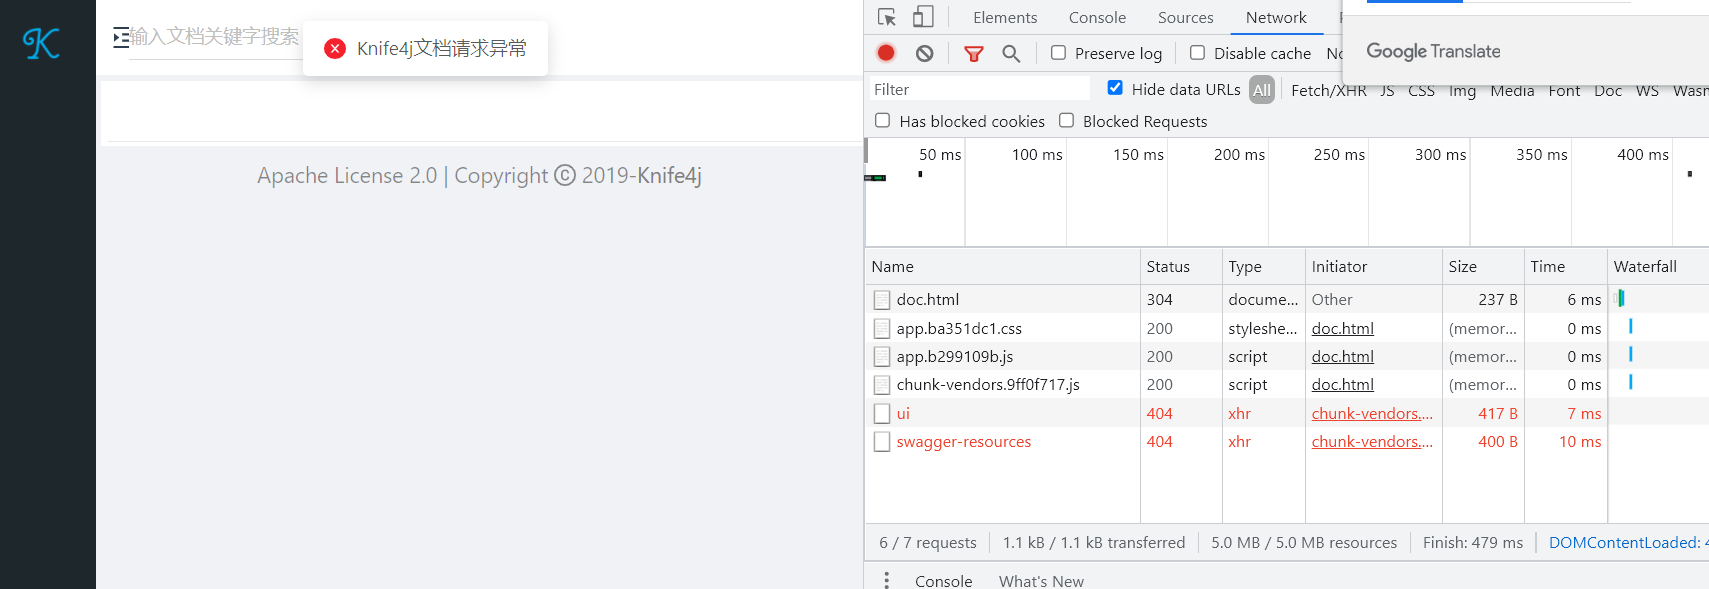Screen dimensions: 1709x589
Task: Open the Sources tab in DevTools
Action: (x=1185, y=17)
